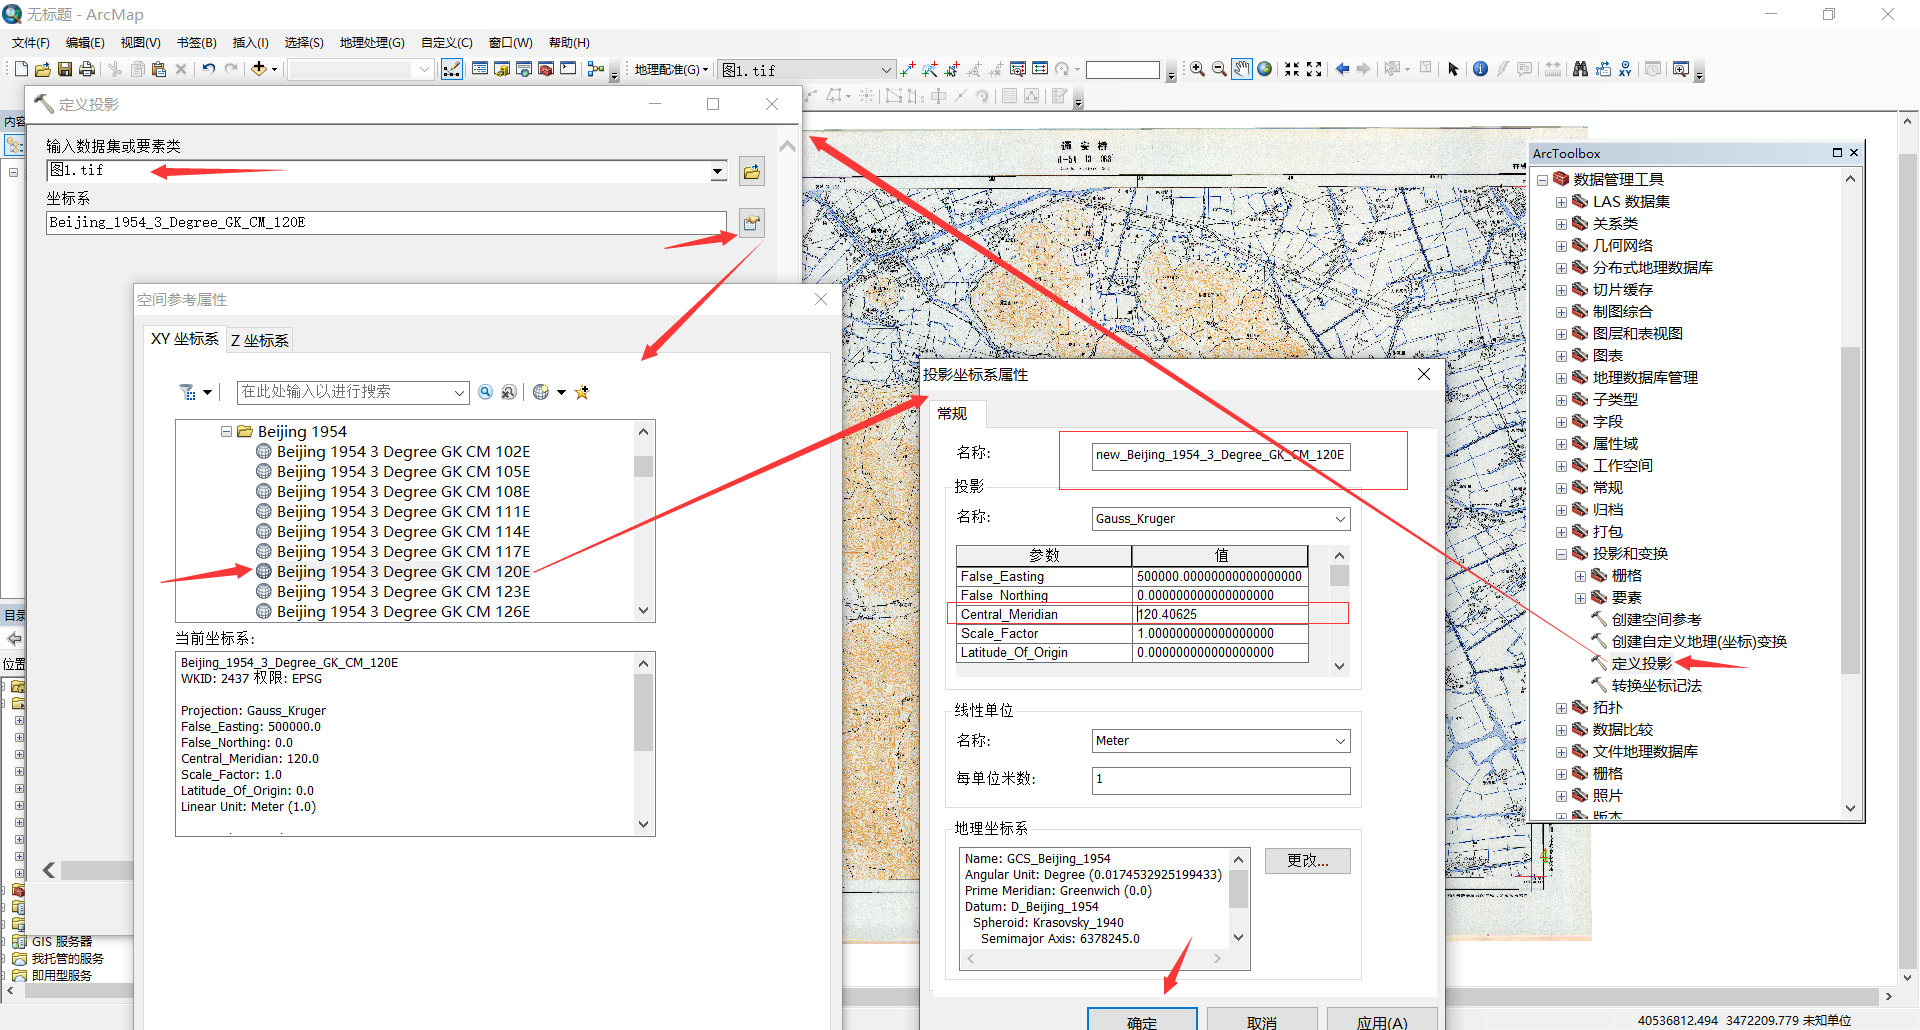Click the blue previous extent arrow
Image resolution: width=1920 pixels, height=1030 pixels.
click(x=1342, y=69)
